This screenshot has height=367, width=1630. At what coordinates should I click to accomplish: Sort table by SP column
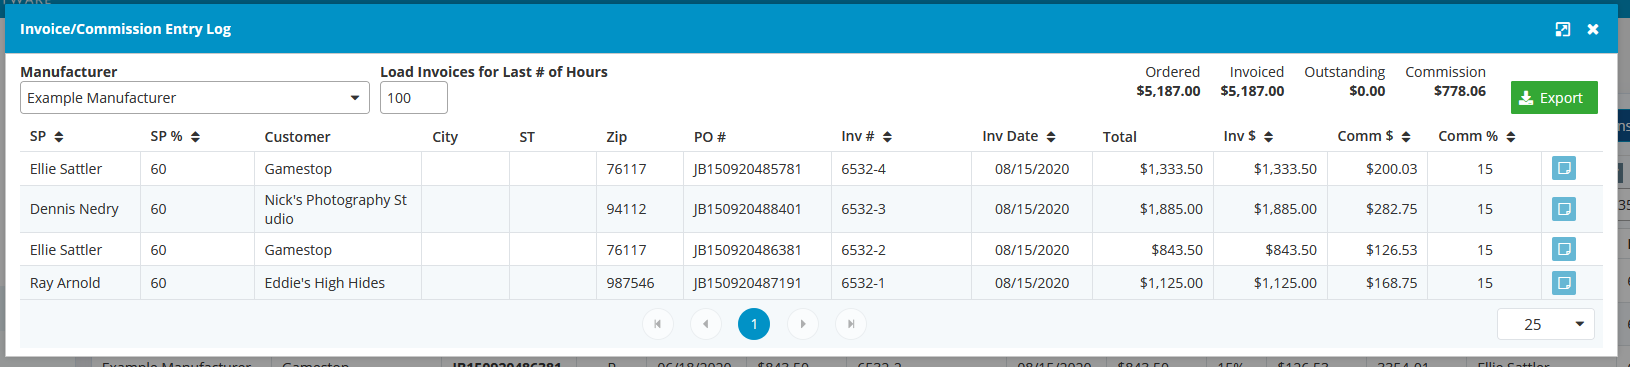click(47, 136)
